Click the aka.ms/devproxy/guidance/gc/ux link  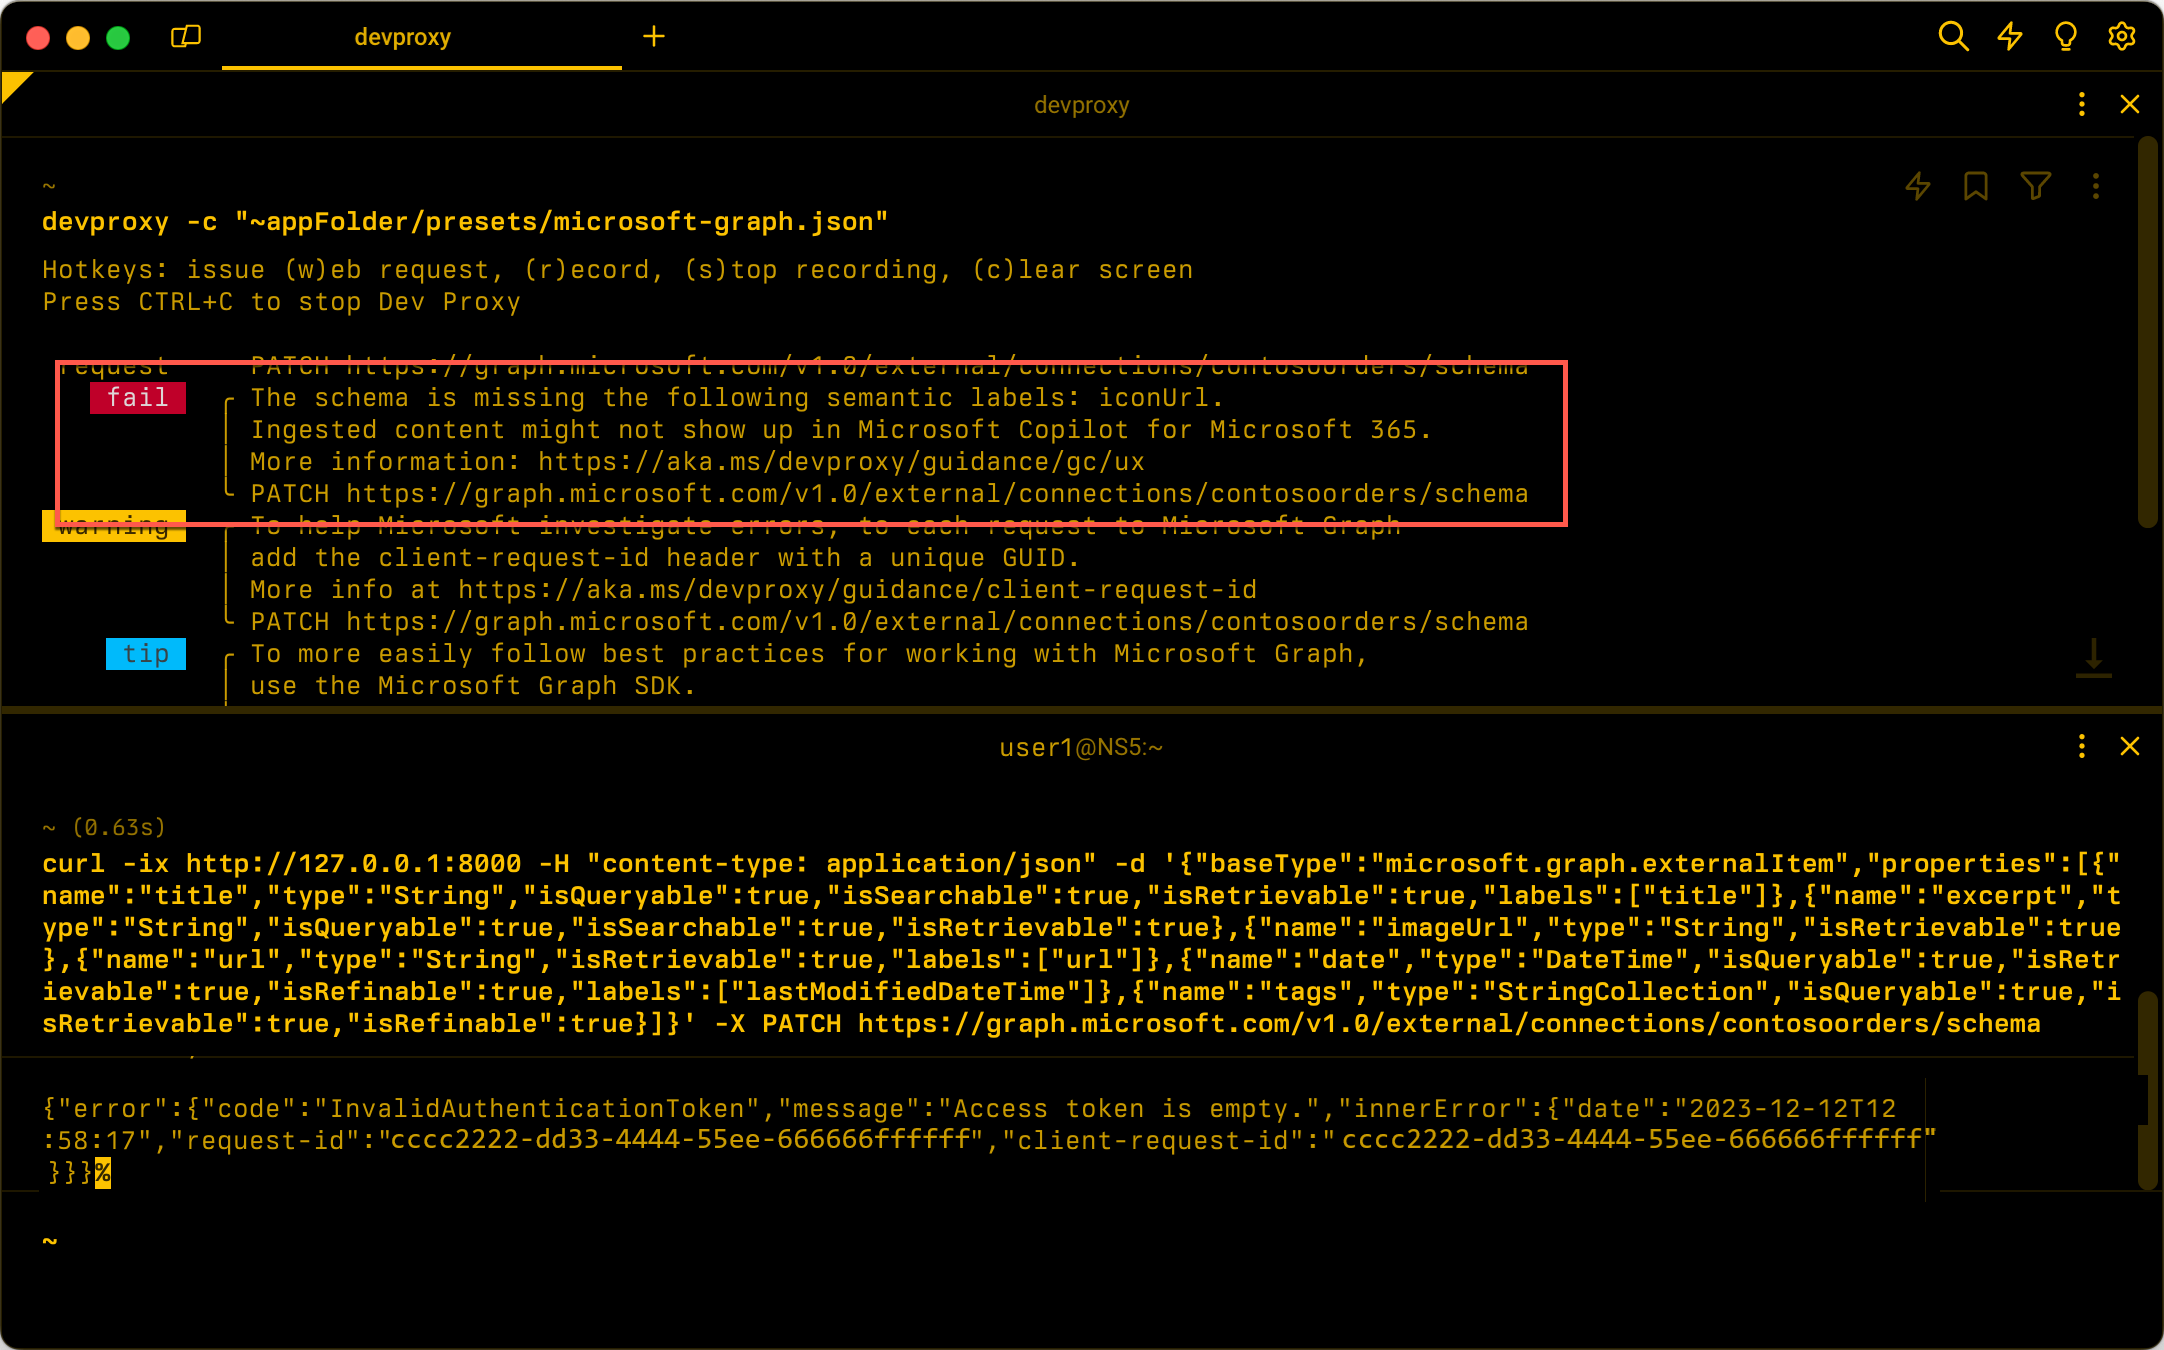click(x=840, y=462)
